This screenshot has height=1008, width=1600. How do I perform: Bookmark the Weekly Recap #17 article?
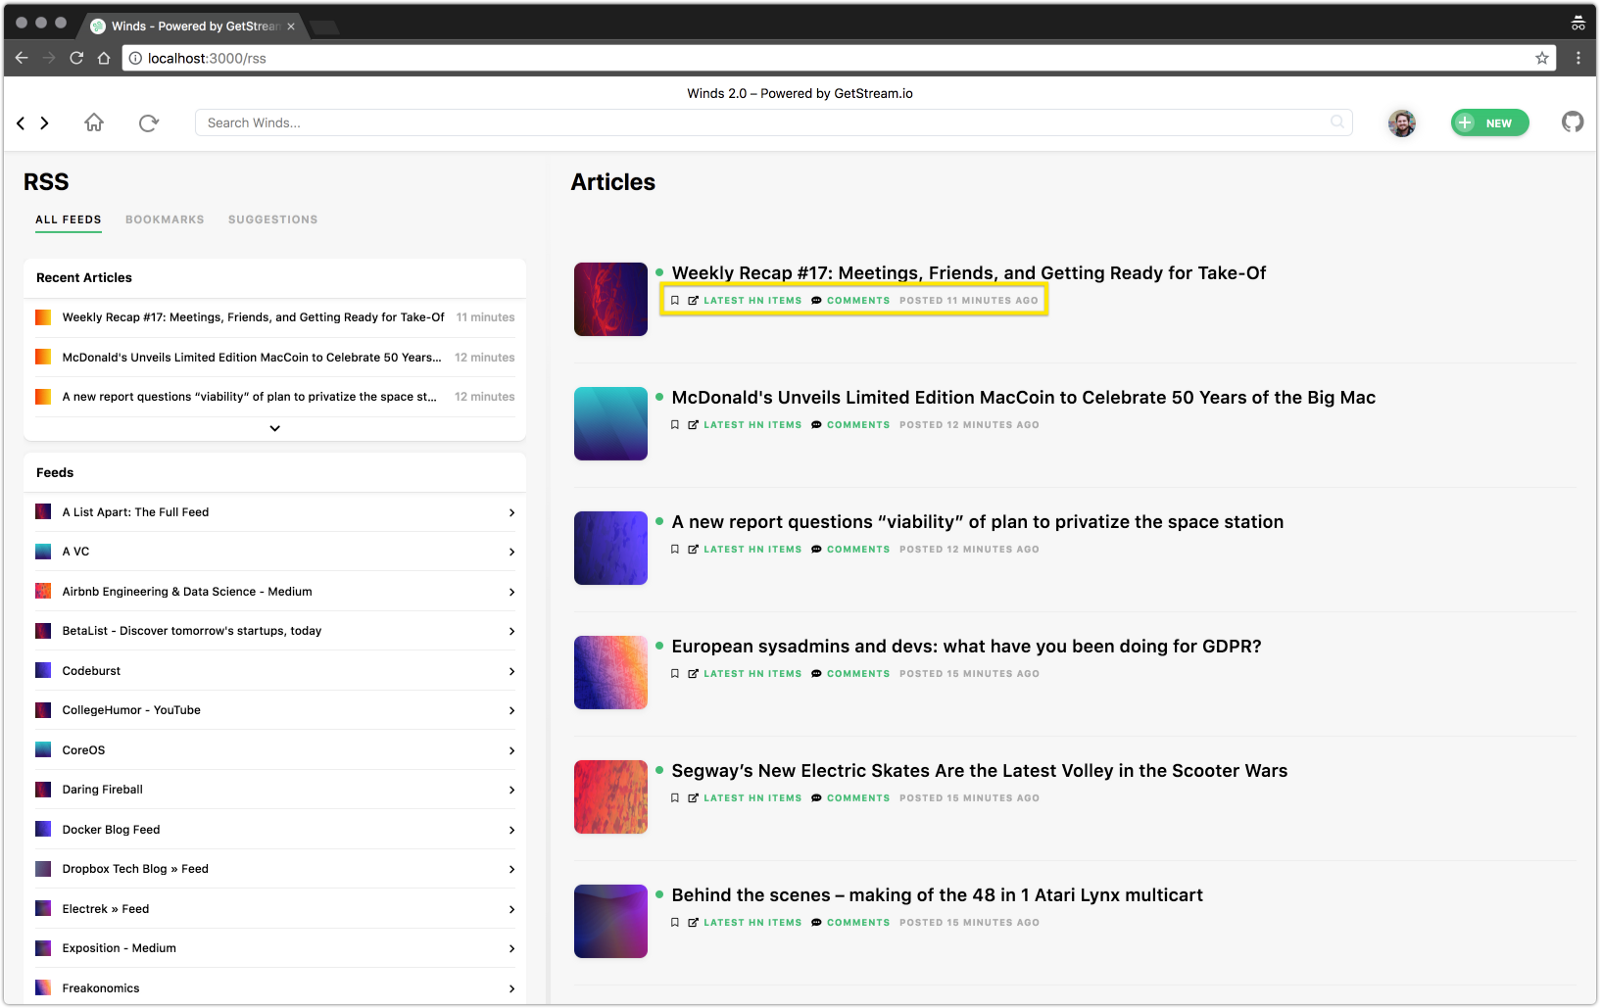(675, 300)
